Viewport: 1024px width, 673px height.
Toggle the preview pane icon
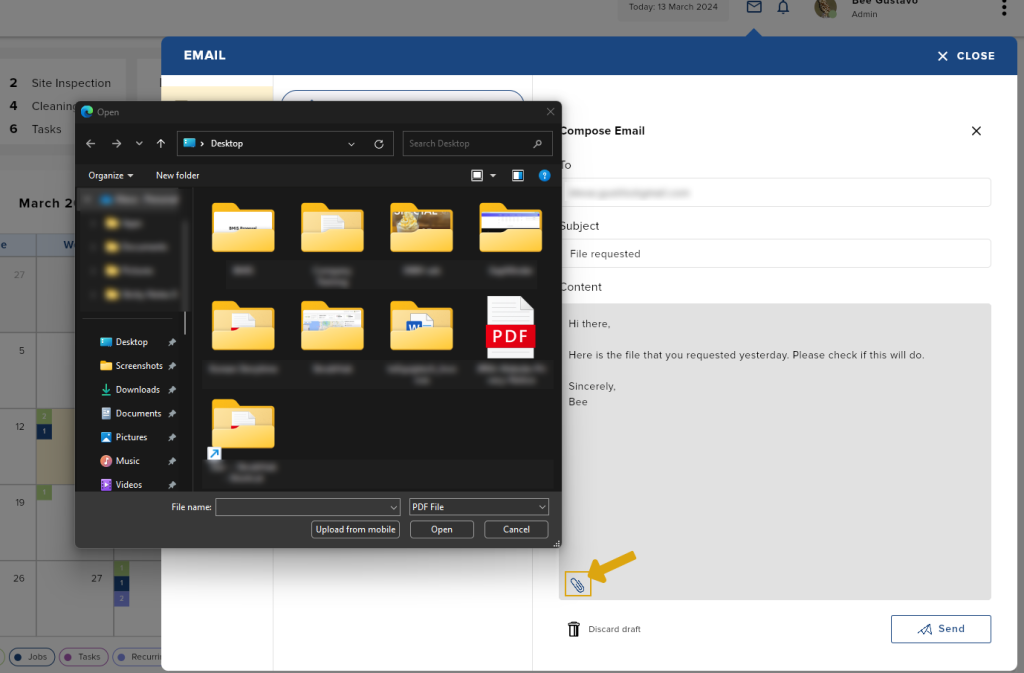pyautogui.click(x=518, y=176)
